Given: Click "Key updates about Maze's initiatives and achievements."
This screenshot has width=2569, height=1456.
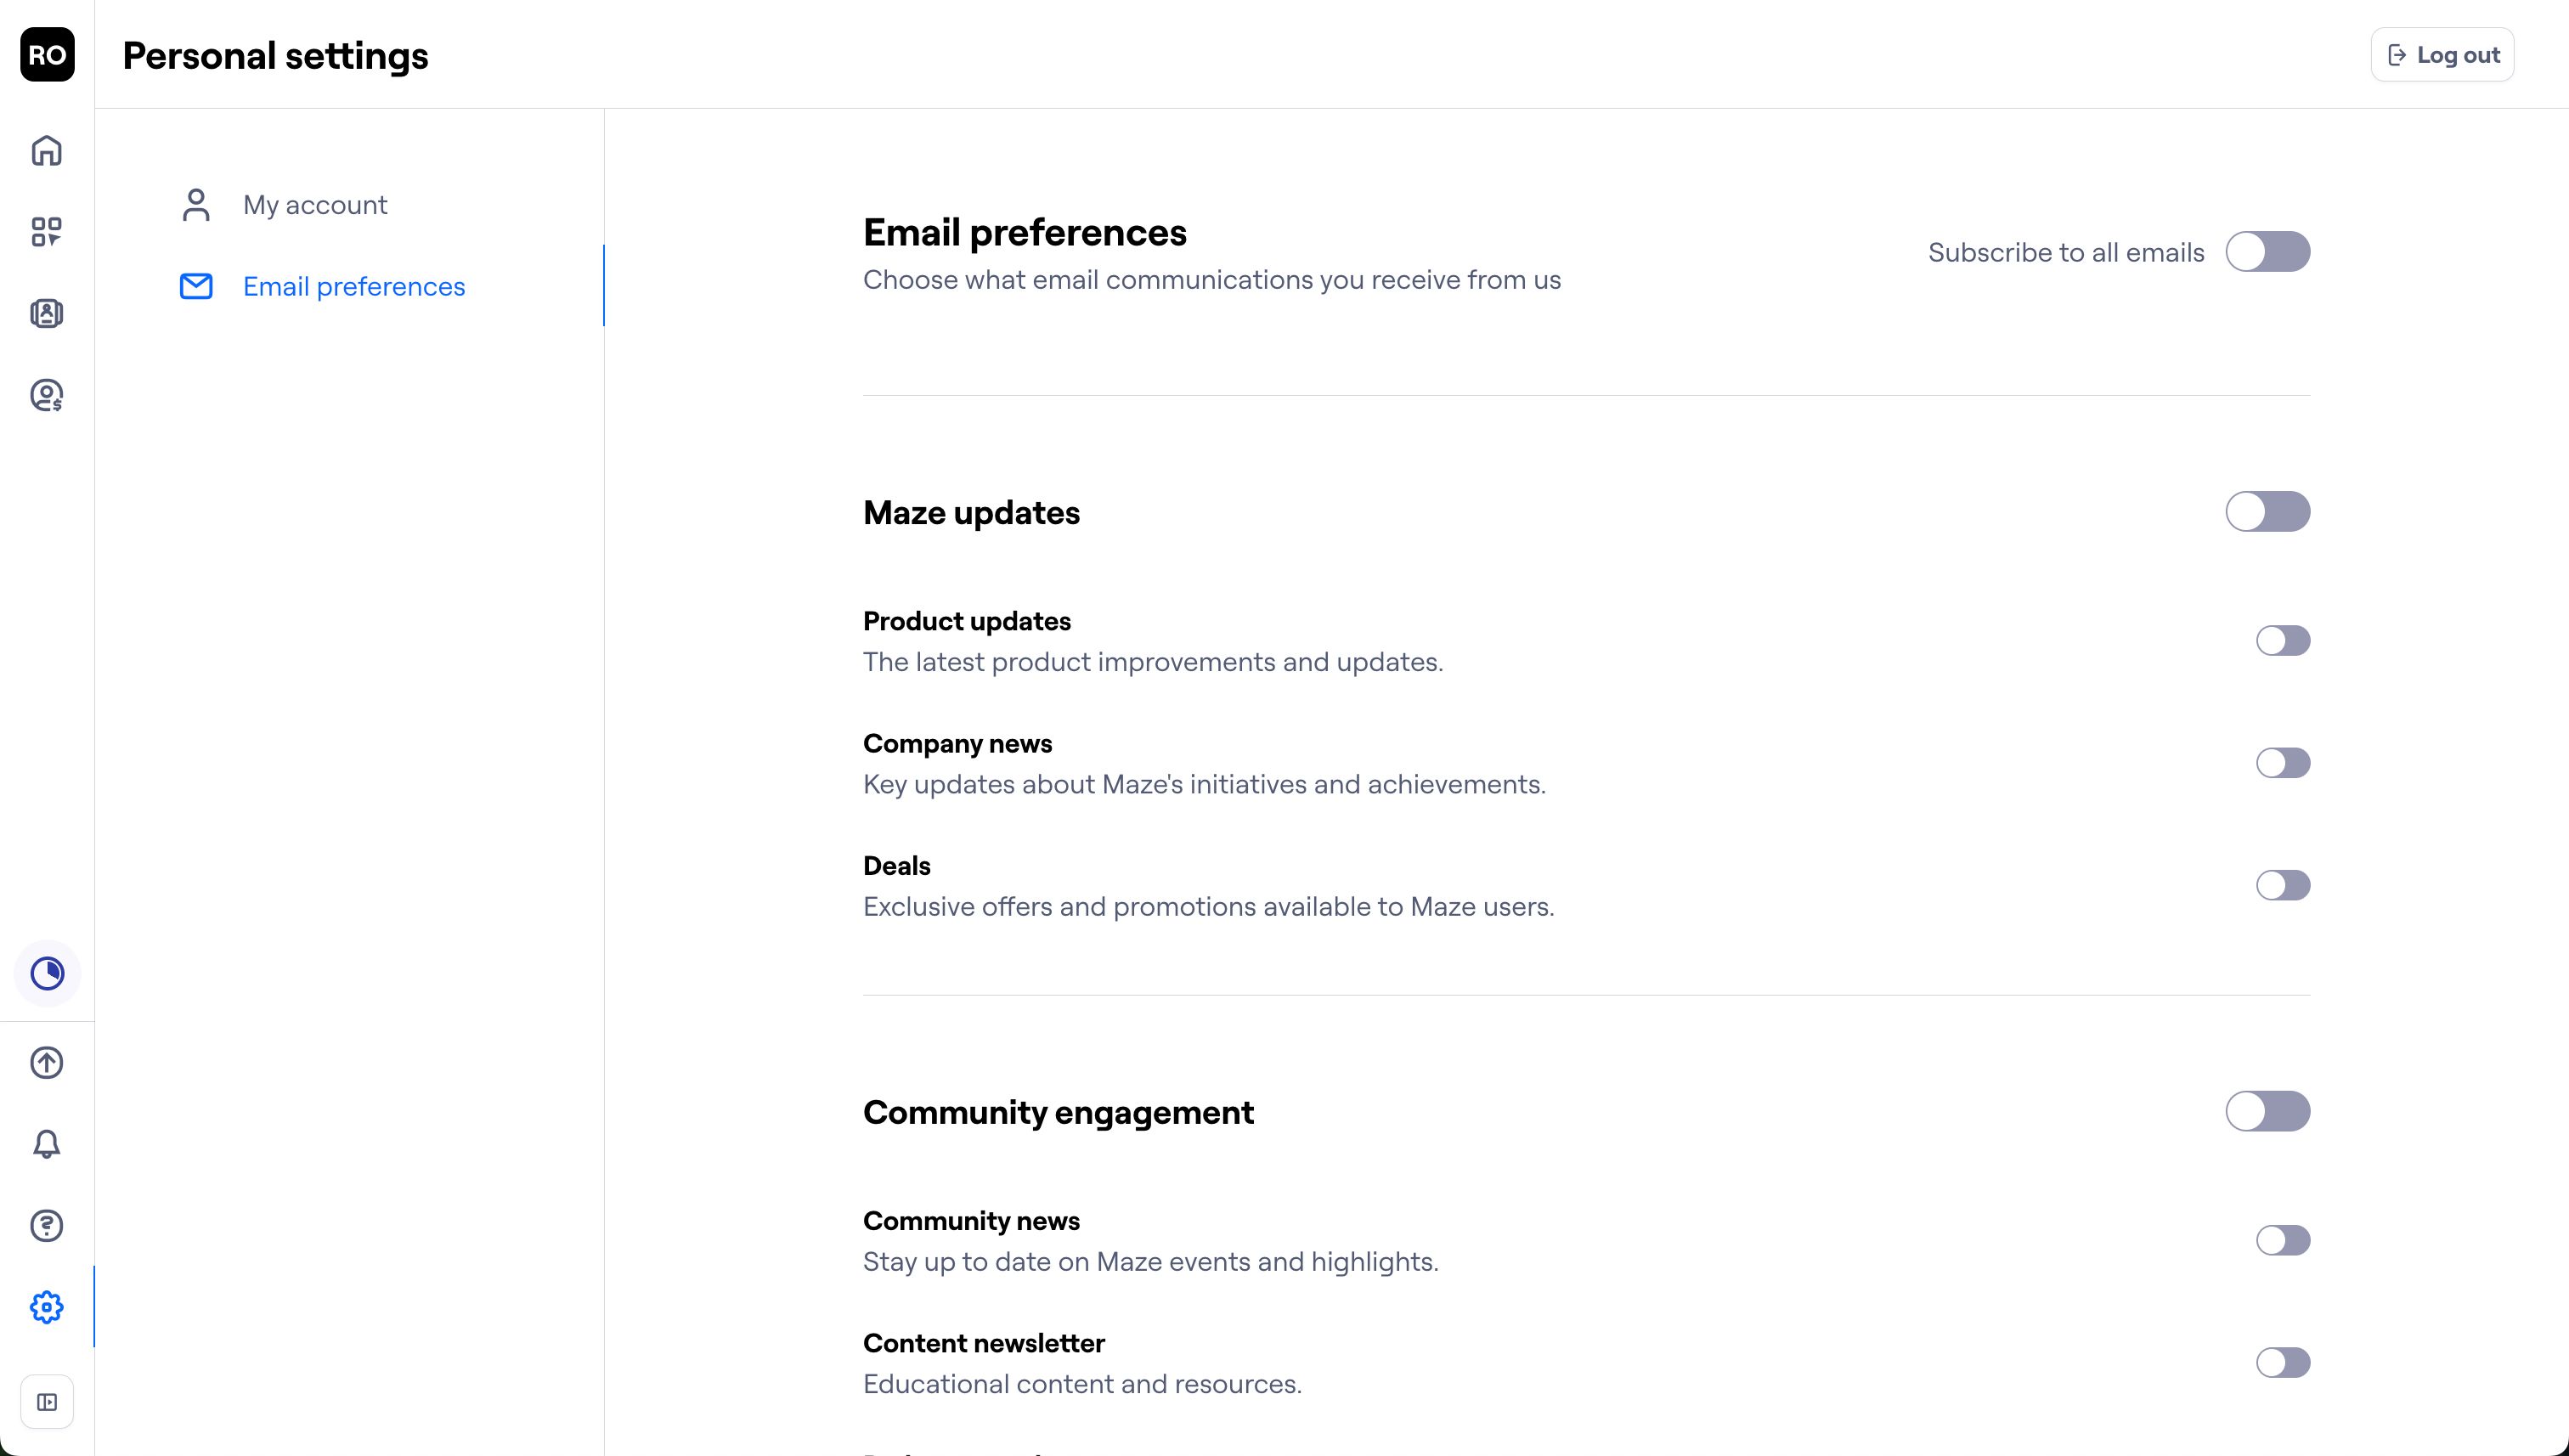Looking at the screenshot, I should pyautogui.click(x=1204, y=784).
